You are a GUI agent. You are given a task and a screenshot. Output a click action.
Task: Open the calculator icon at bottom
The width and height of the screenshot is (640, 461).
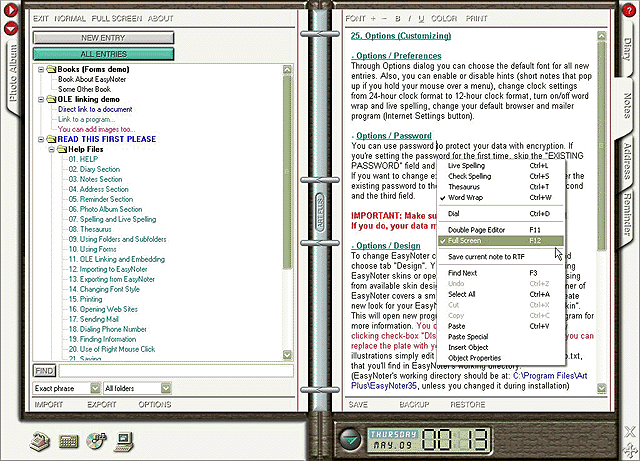[x=68, y=441]
